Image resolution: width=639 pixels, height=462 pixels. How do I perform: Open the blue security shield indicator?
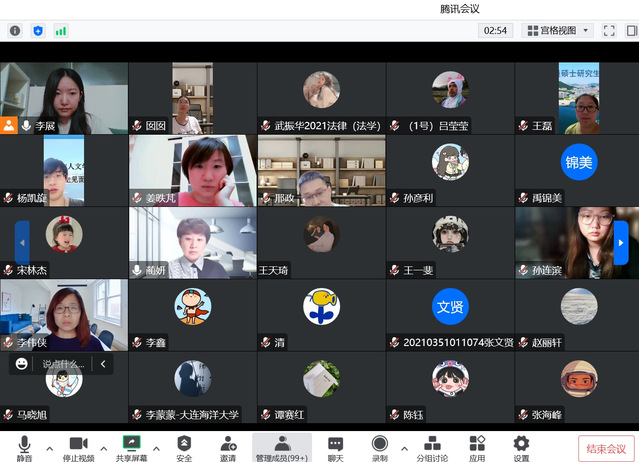click(38, 30)
